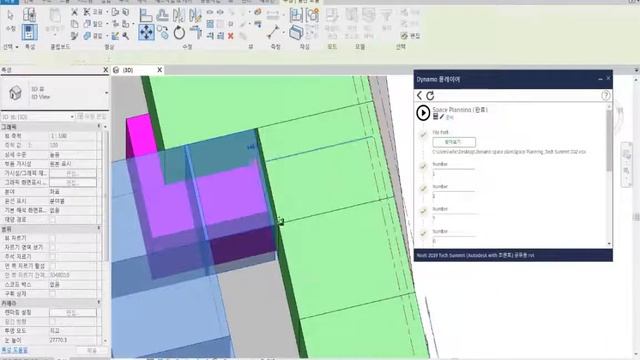Select the Measure between points tool

pyautogui.click(x=273, y=32)
